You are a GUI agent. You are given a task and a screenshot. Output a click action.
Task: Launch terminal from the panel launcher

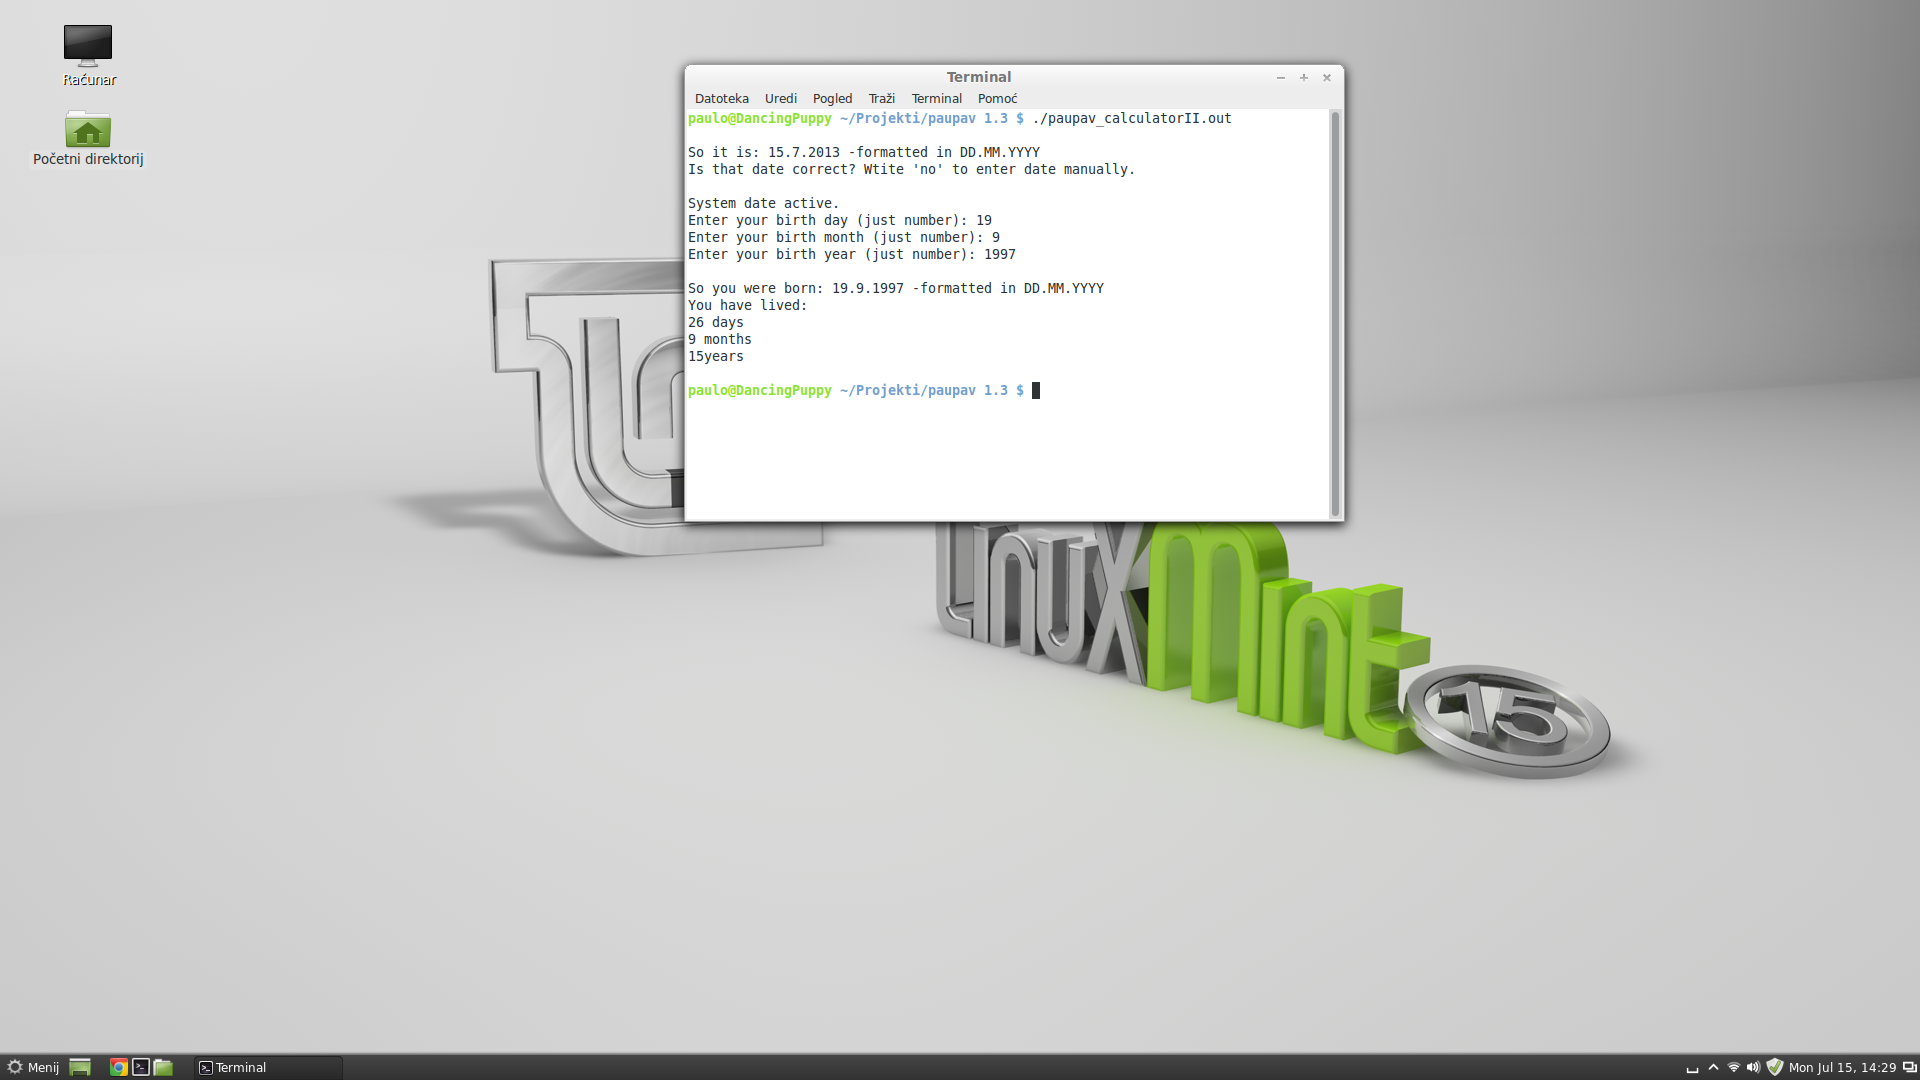[x=141, y=1067]
